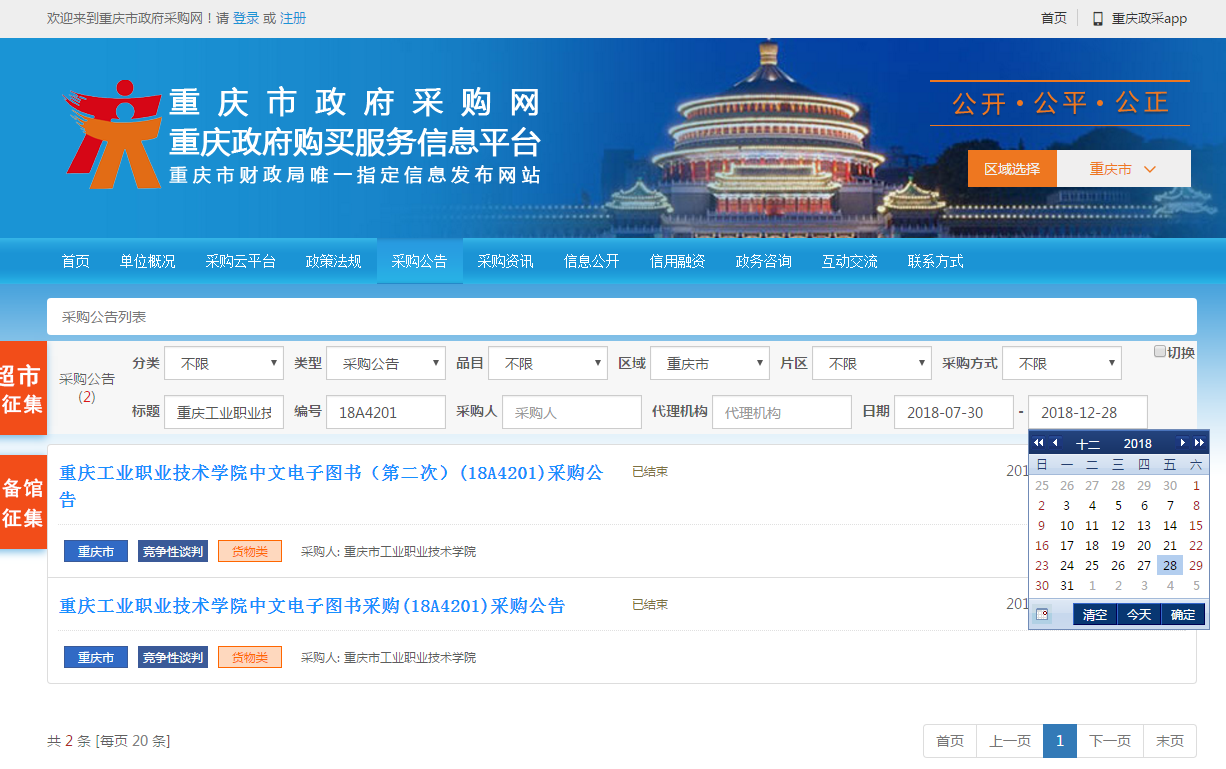1226x769 pixels.
Task: Advance to next month in date picker
Action: 1183,443
